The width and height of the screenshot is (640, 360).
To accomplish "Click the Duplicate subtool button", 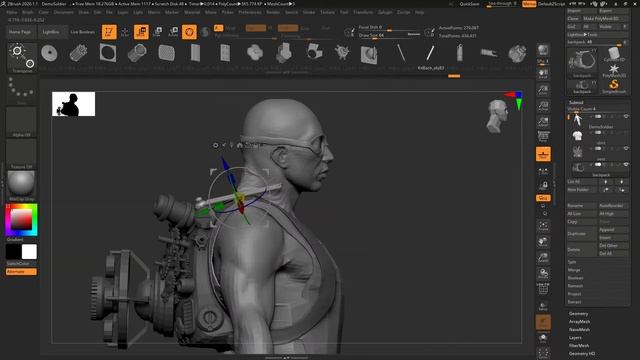I will point(582,234).
